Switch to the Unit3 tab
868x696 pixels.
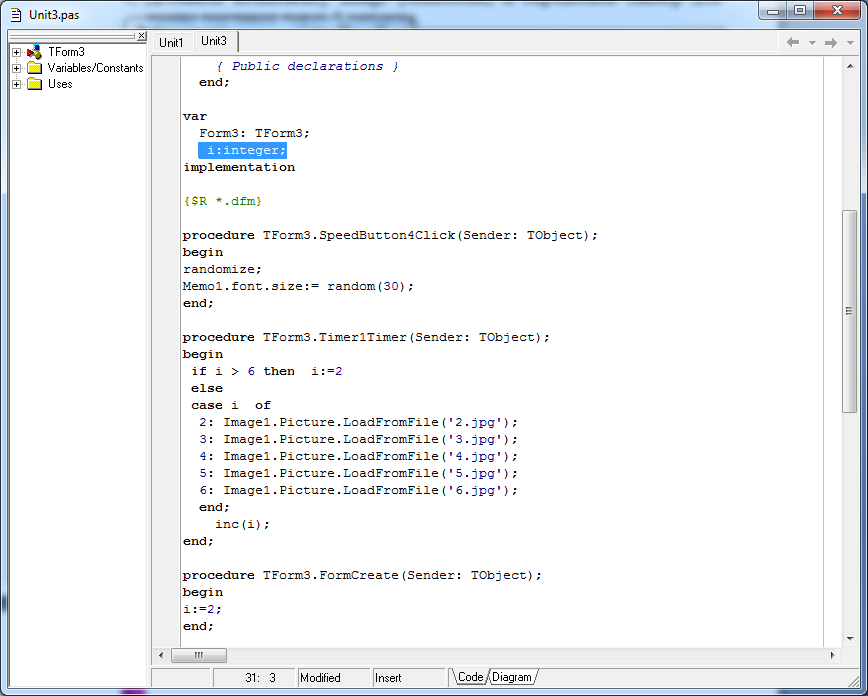click(x=214, y=41)
